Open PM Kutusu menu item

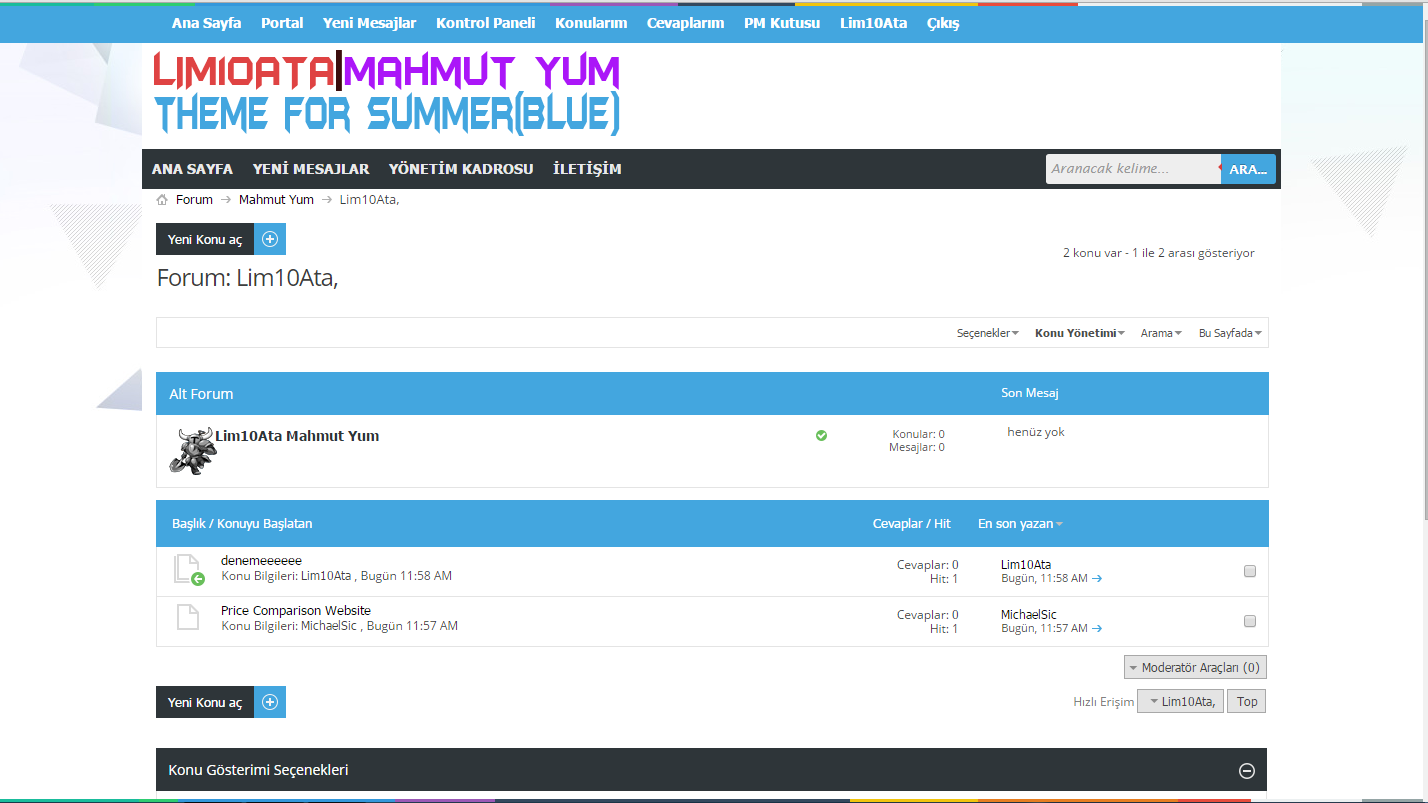click(x=782, y=22)
